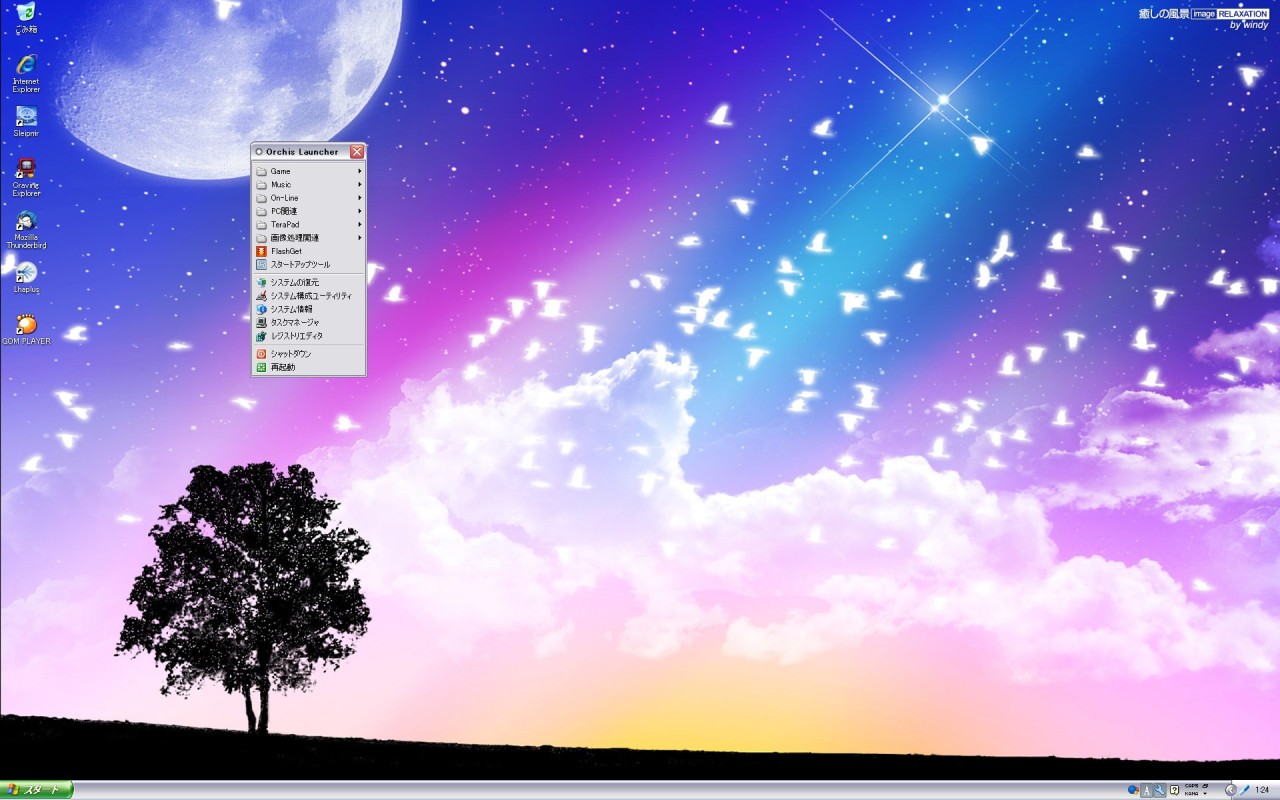Viewport: 1280px width, 800px height.
Task: Click the レジストリエディタ label in the launcher
Action: pos(296,336)
